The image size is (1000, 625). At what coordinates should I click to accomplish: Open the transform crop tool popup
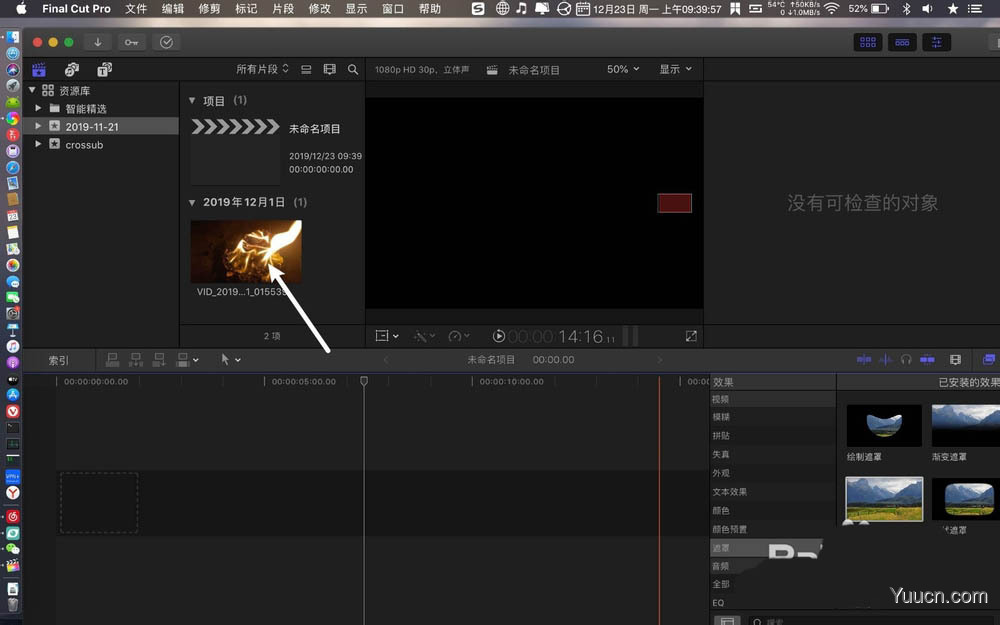pyautogui.click(x=387, y=335)
